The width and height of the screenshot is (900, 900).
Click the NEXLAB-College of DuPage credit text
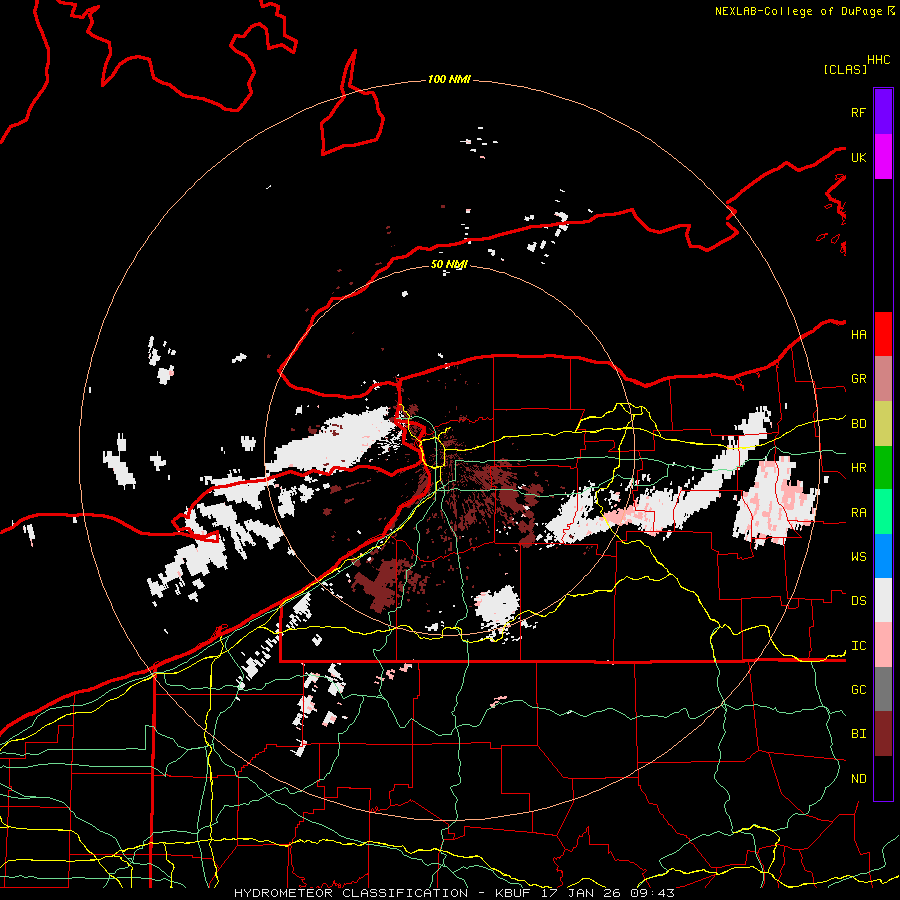click(x=798, y=11)
